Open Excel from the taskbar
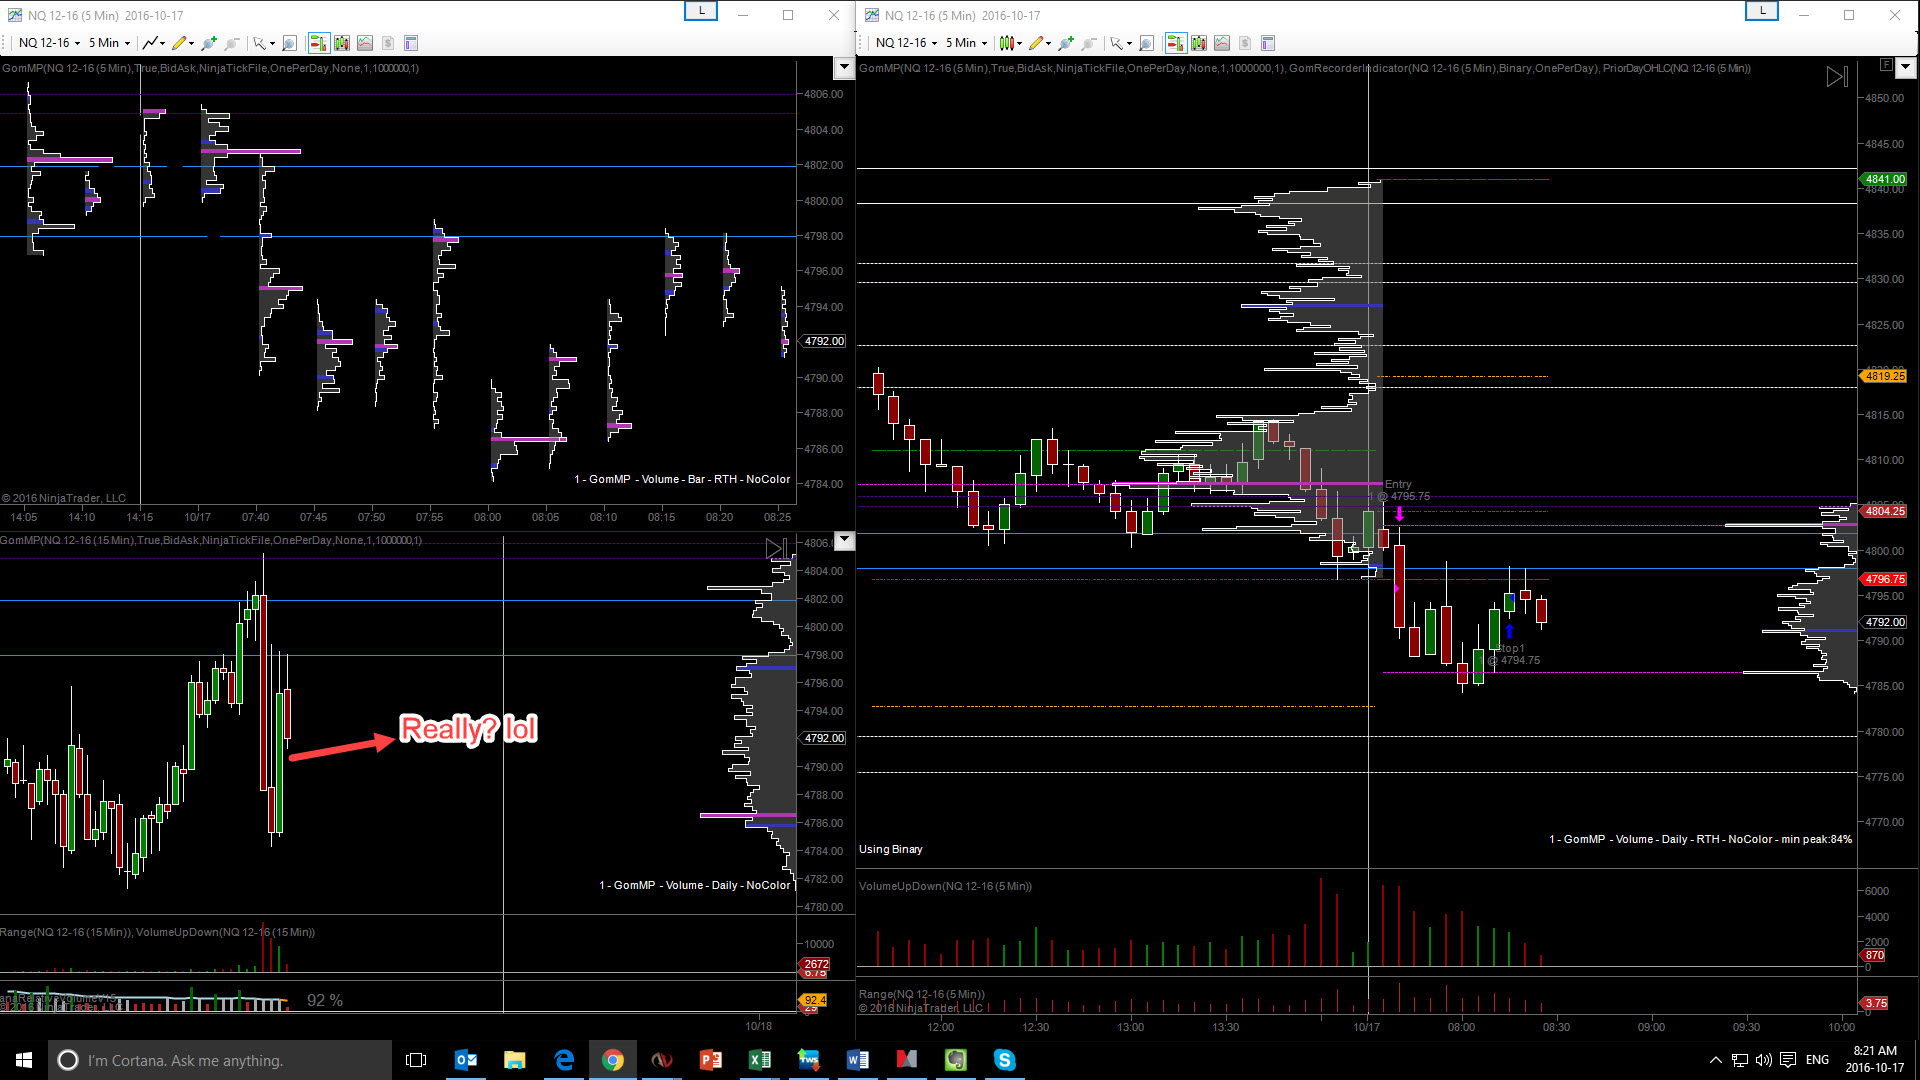Screen dimensions: 1920x1080 [x=760, y=1060]
